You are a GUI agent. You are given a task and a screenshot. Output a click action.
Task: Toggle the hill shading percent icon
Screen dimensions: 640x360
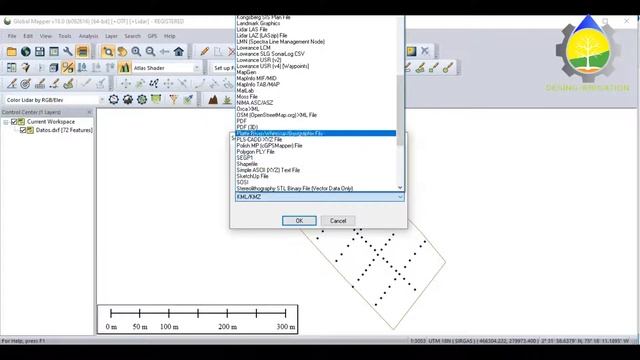coord(68,68)
